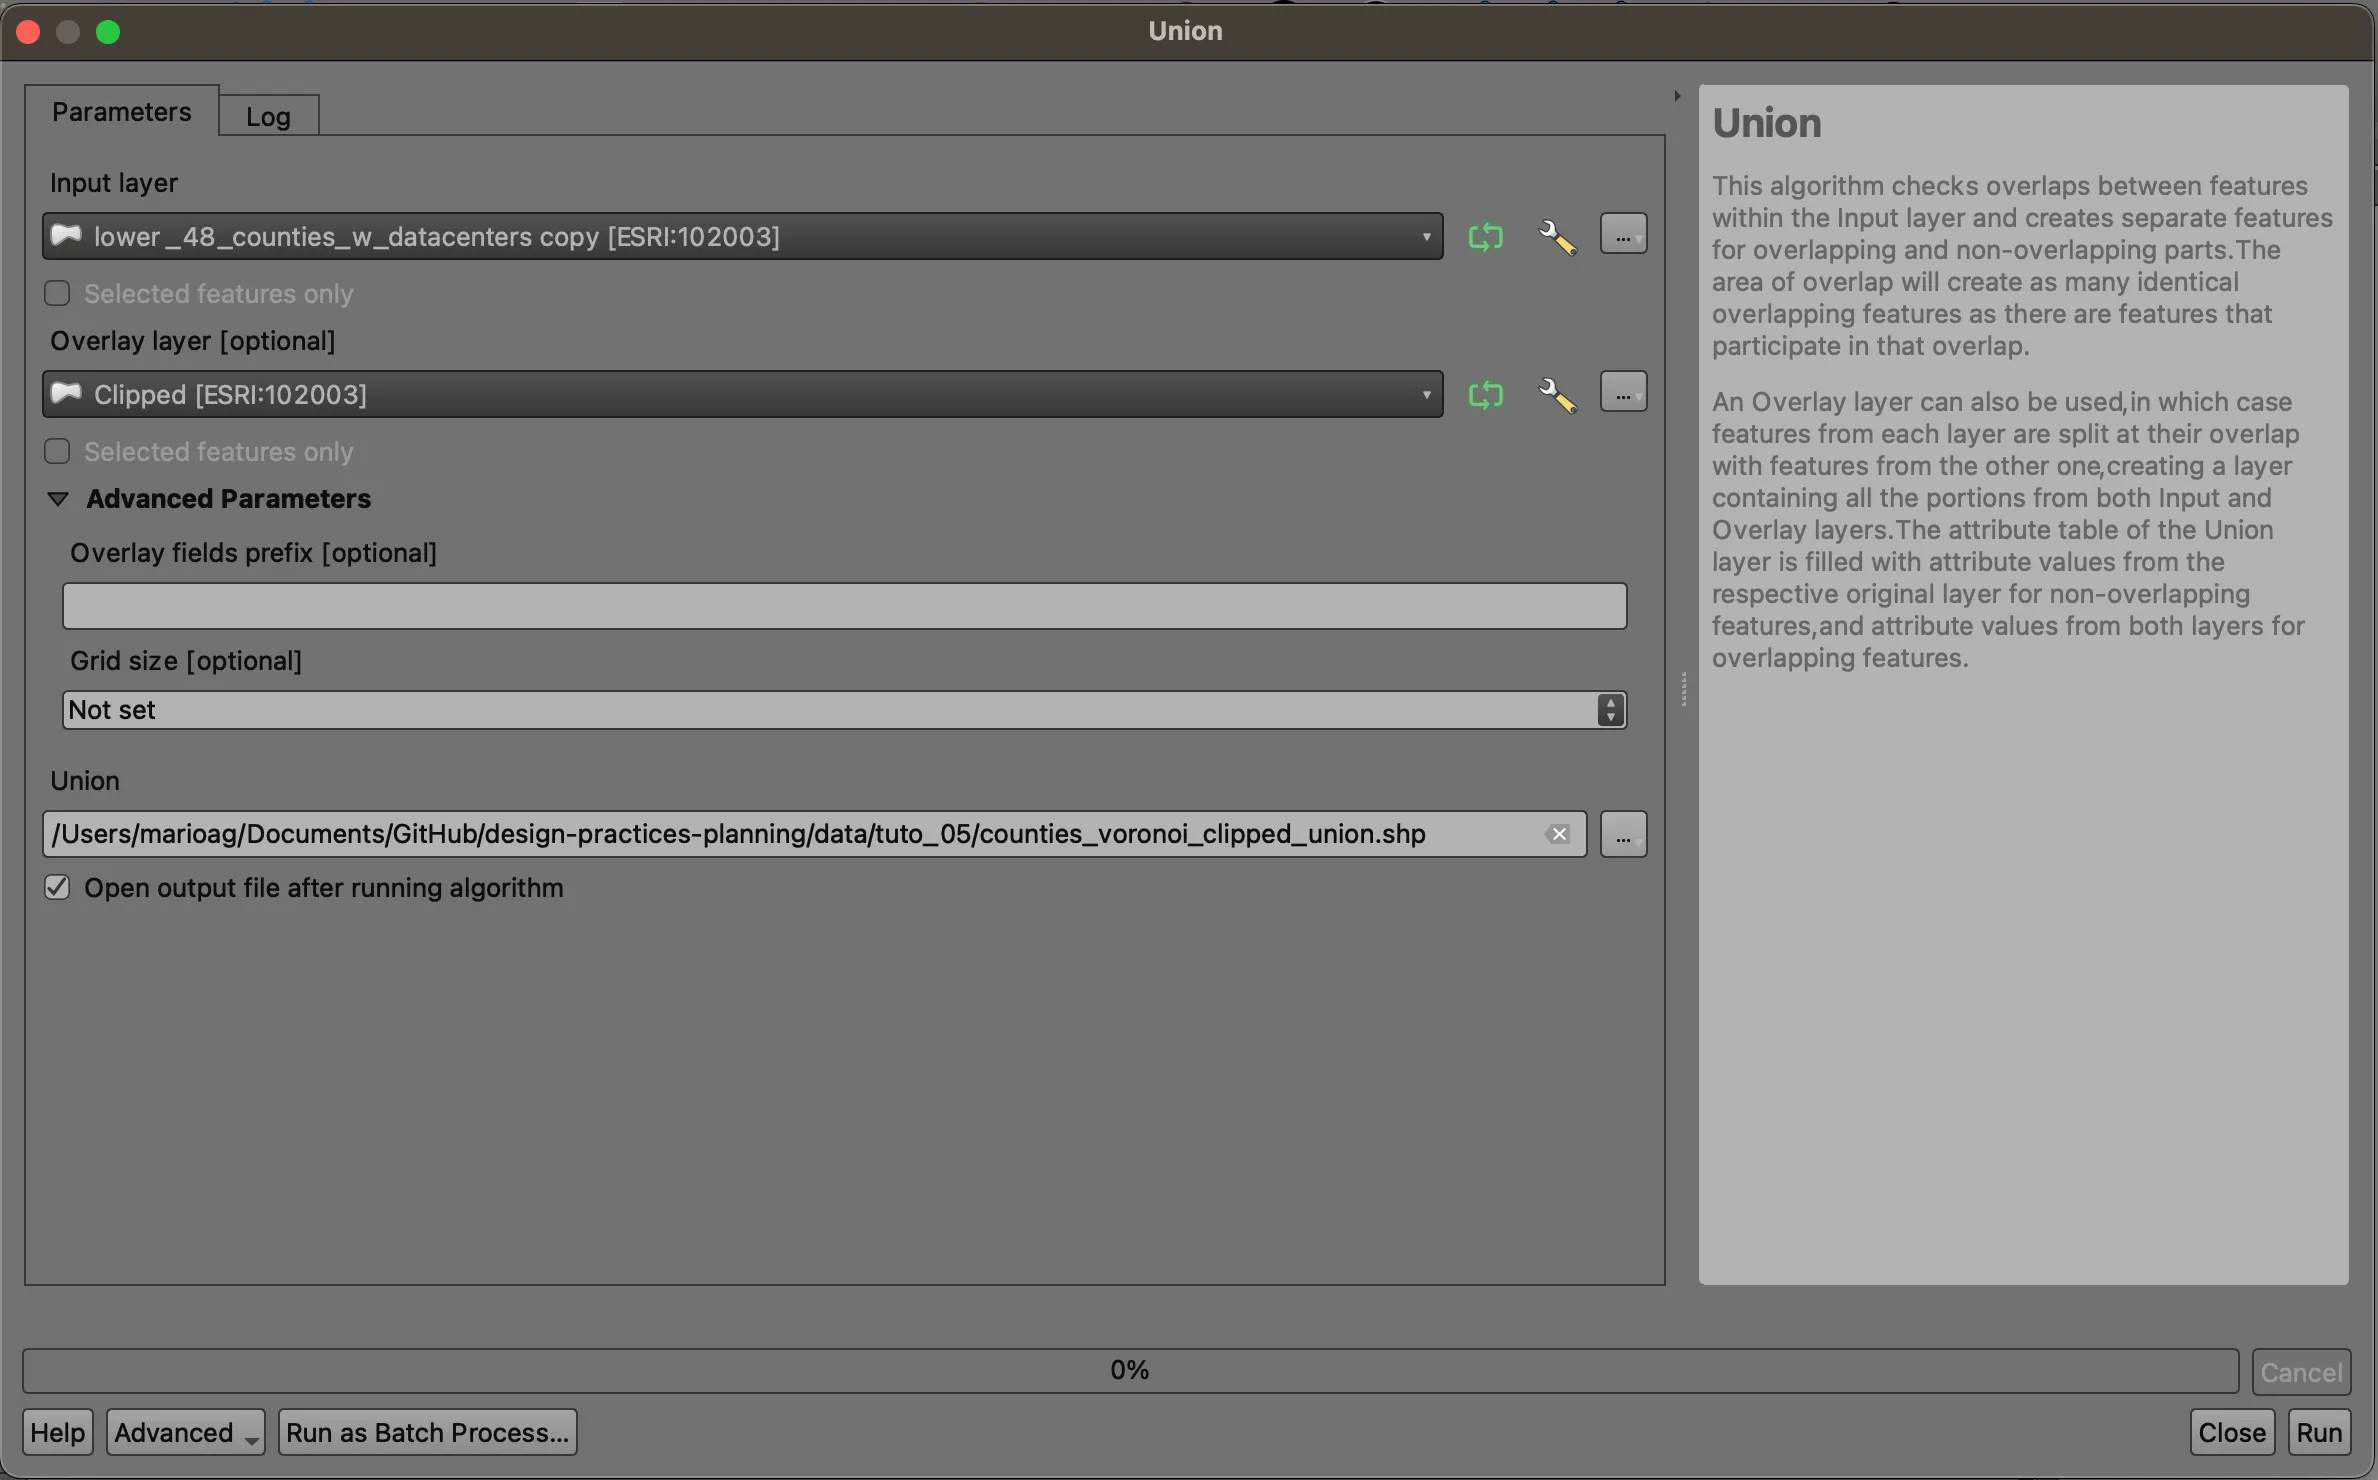This screenshot has height=1480, width=2378.
Task: Clear the Union output path with the X icon
Action: click(x=1557, y=834)
